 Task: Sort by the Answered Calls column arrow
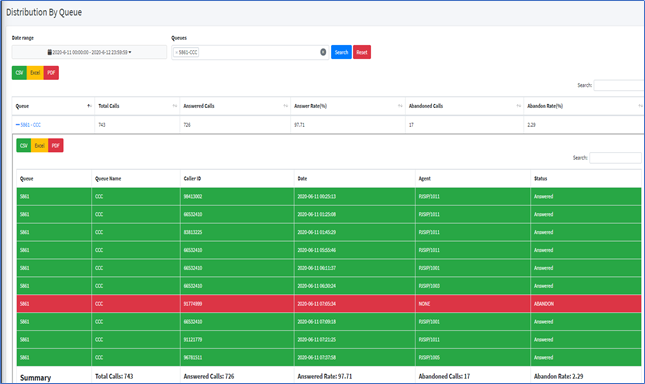pyautogui.click(x=285, y=106)
